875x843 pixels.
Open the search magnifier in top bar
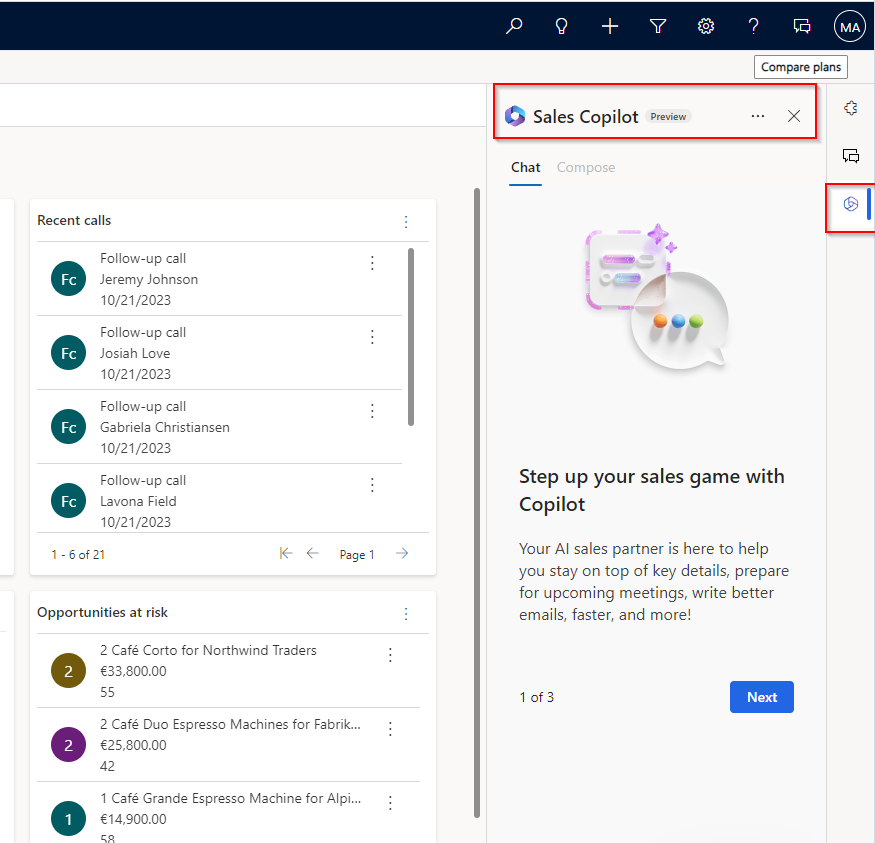pos(514,26)
